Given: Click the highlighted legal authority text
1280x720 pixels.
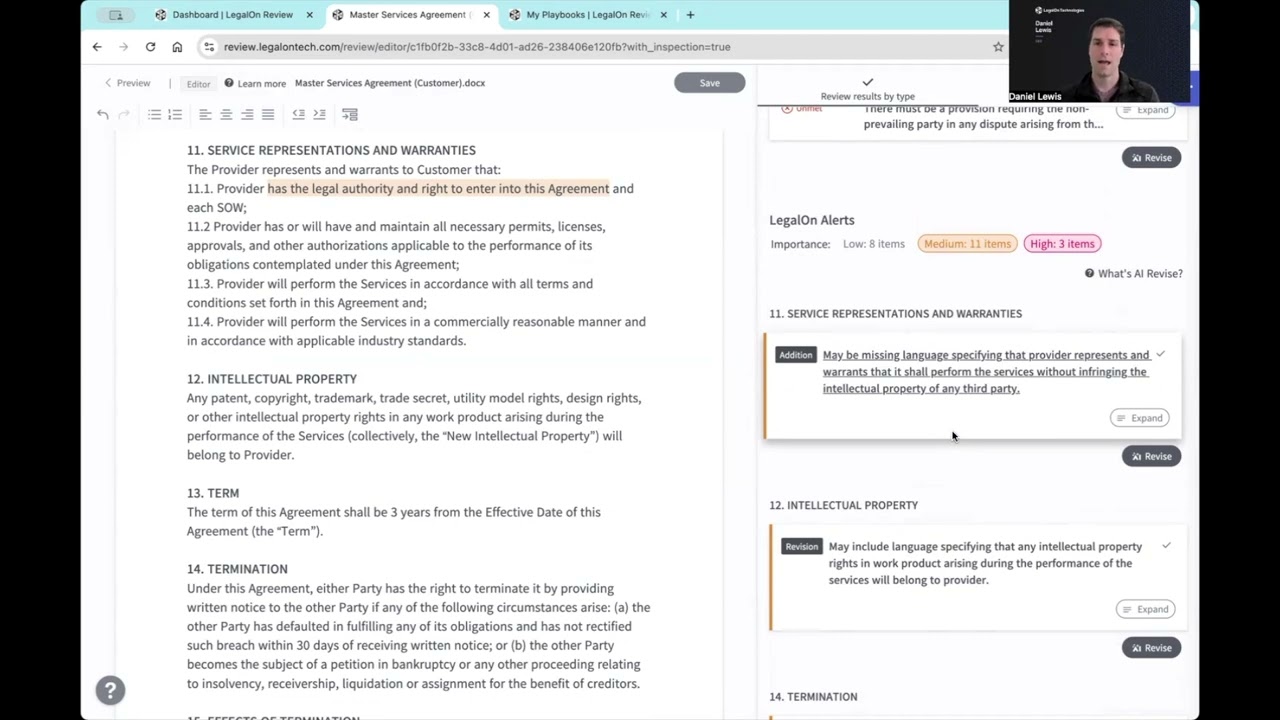Looking at the screenshot, I should click(438, 189).
